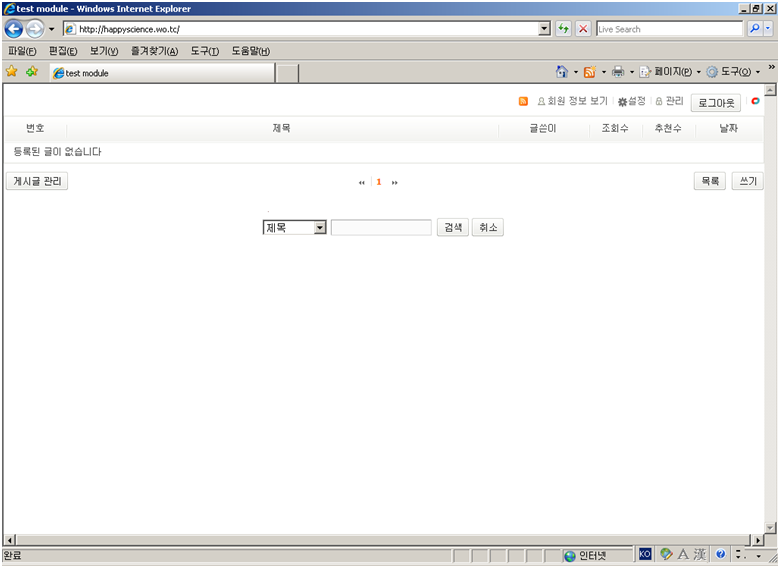This screenshot has width=780, height=568.
Task: Open the 도구(O) command bar menu
Action: tap(733, 72)
